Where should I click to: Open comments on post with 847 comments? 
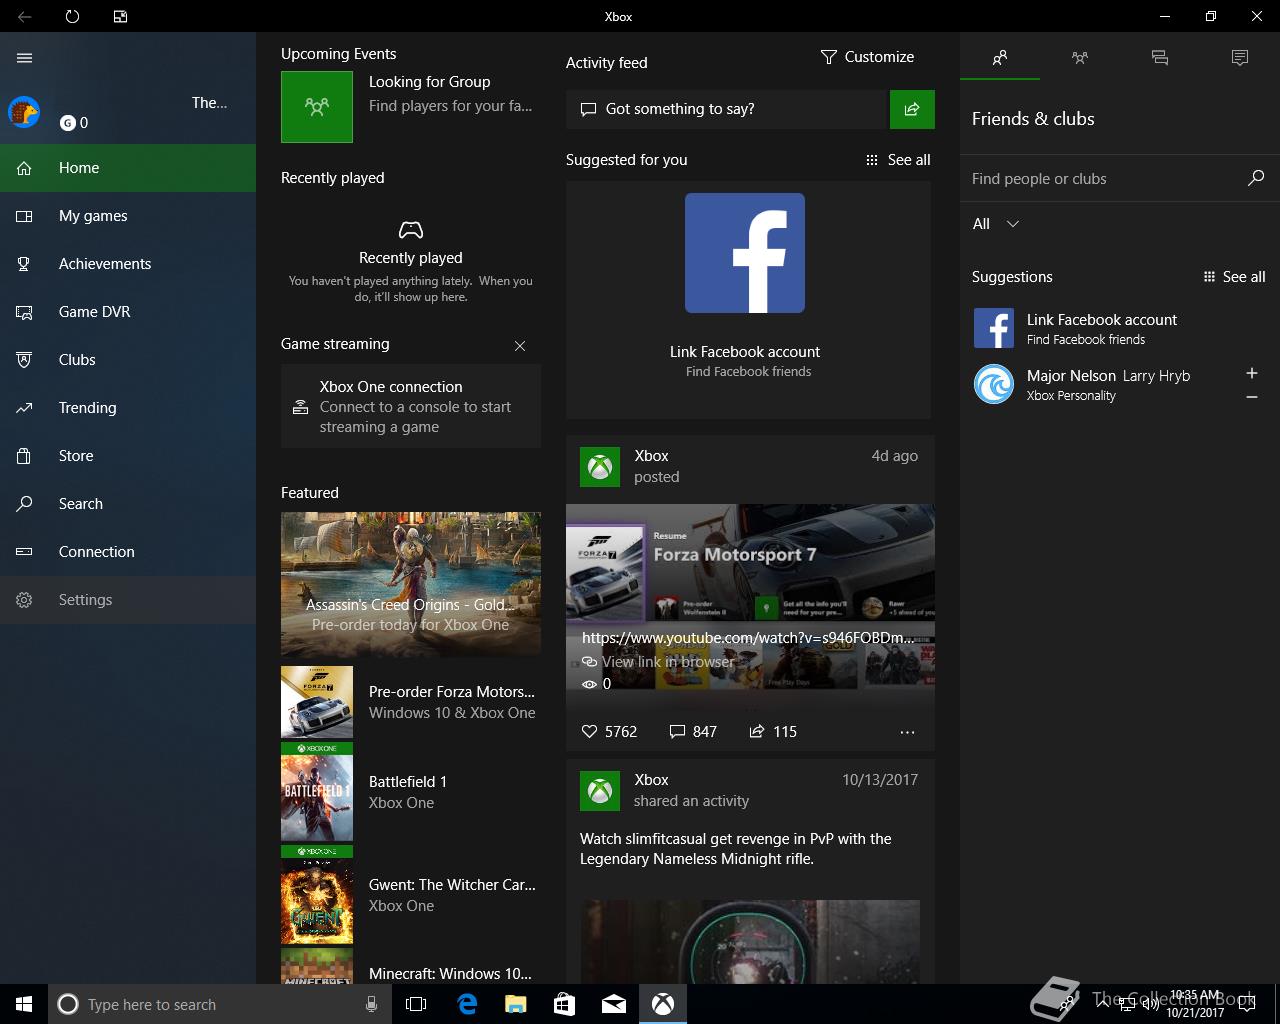(x=693, y=732)
